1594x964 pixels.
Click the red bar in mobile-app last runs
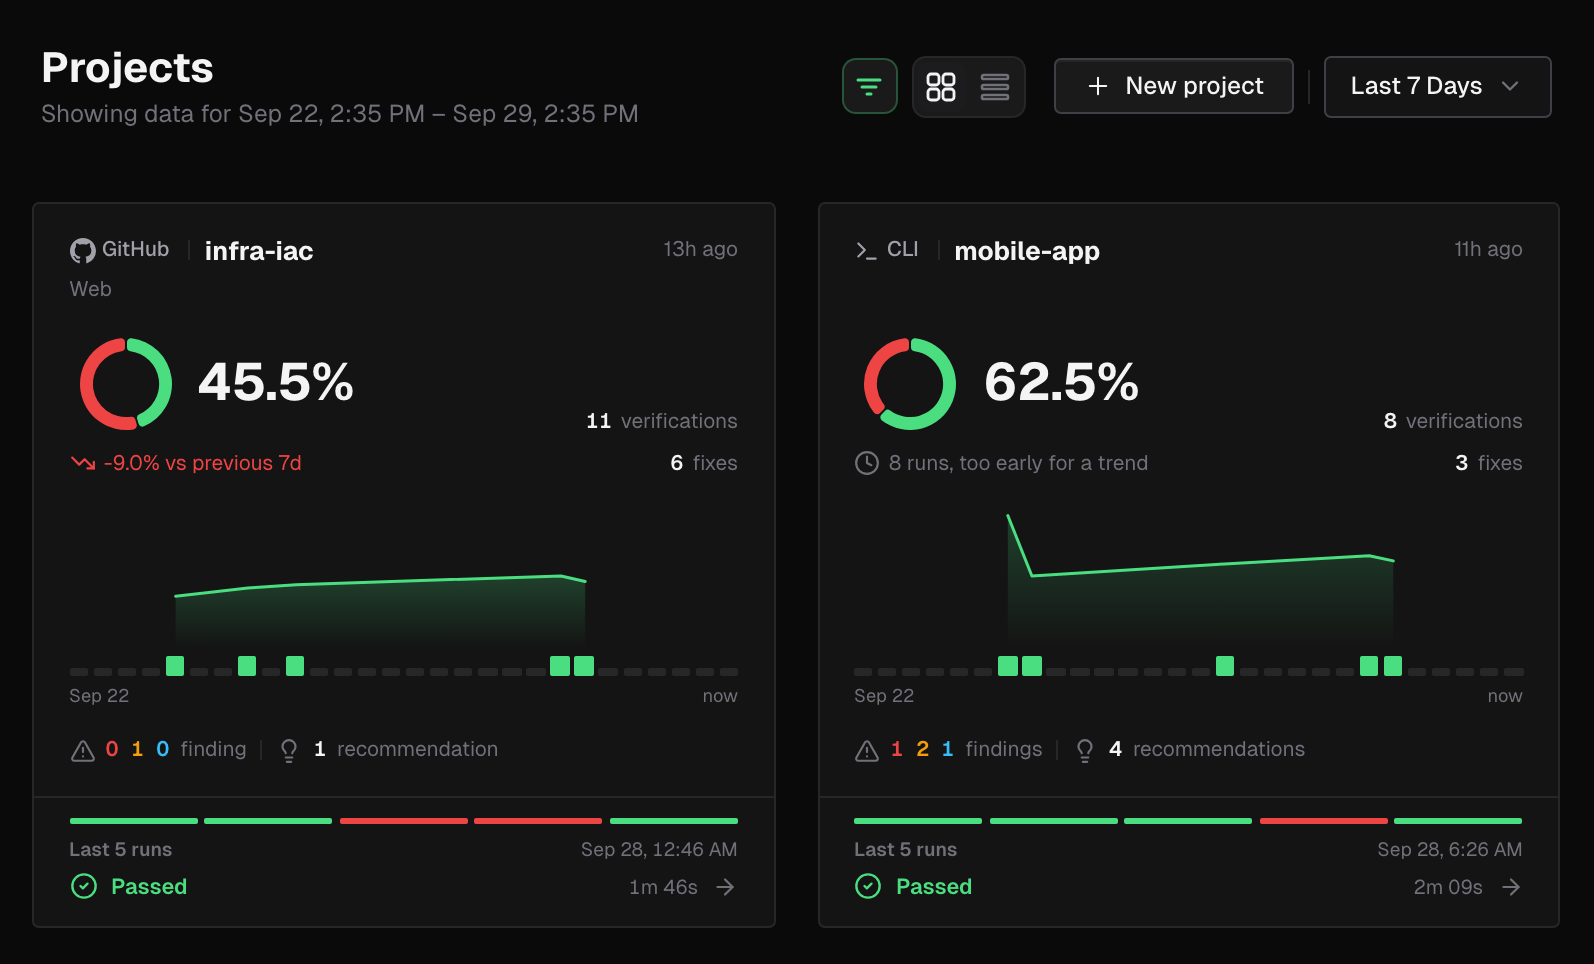[x=1323, y=821]
